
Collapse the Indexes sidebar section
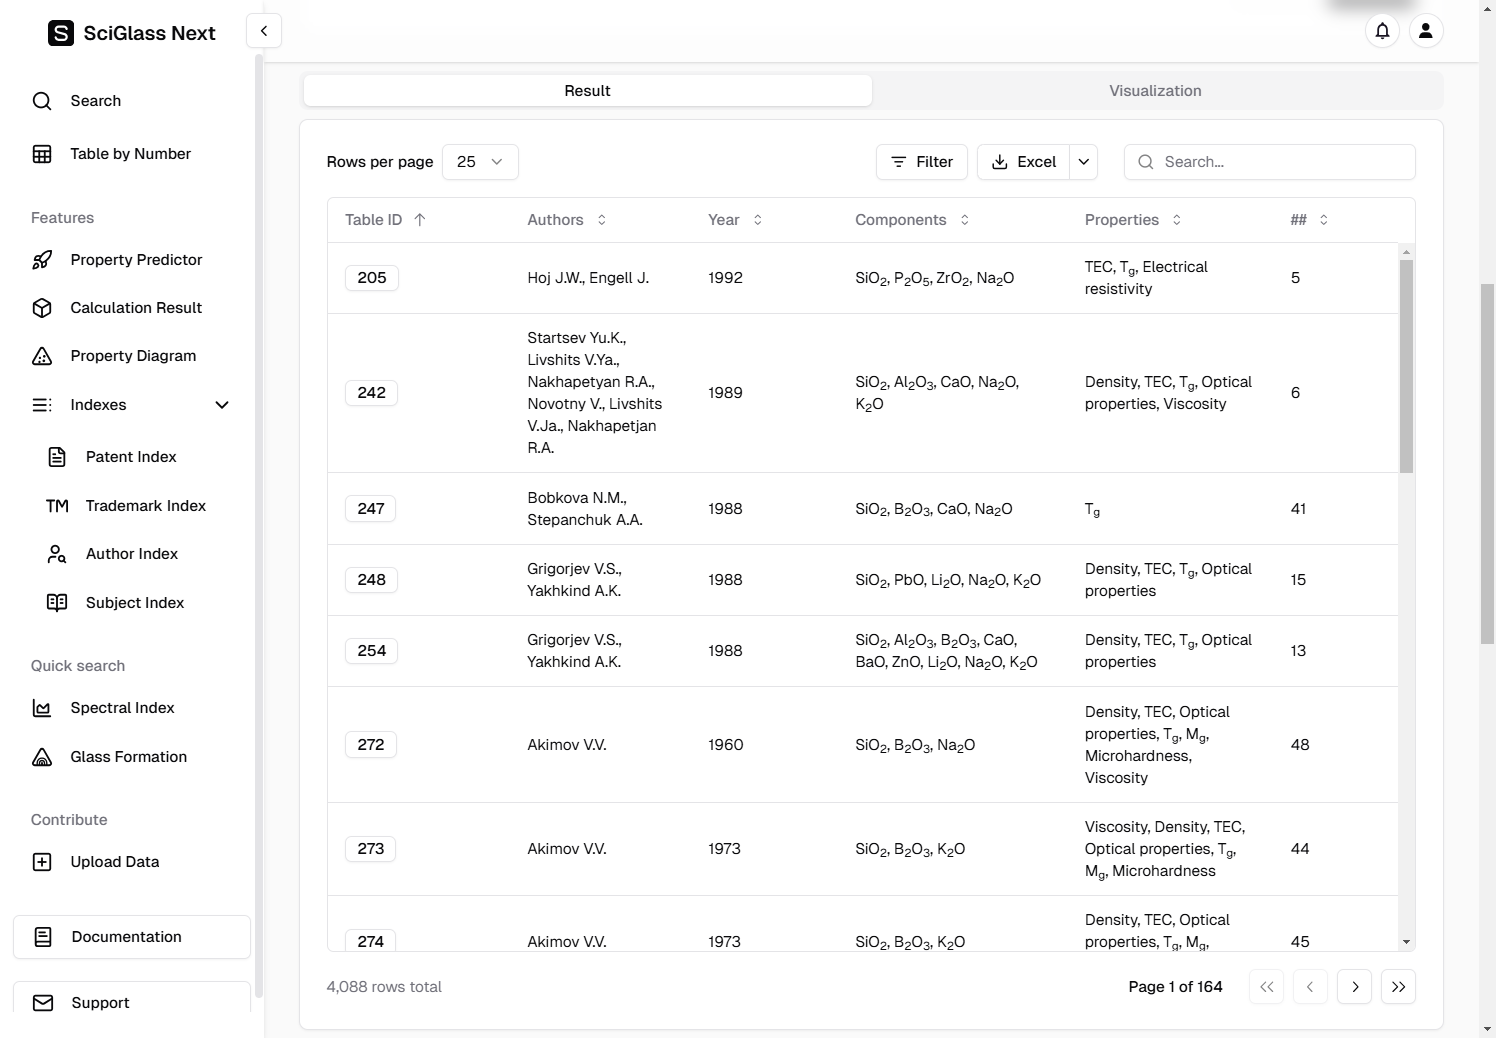click(x=222, y=405)
